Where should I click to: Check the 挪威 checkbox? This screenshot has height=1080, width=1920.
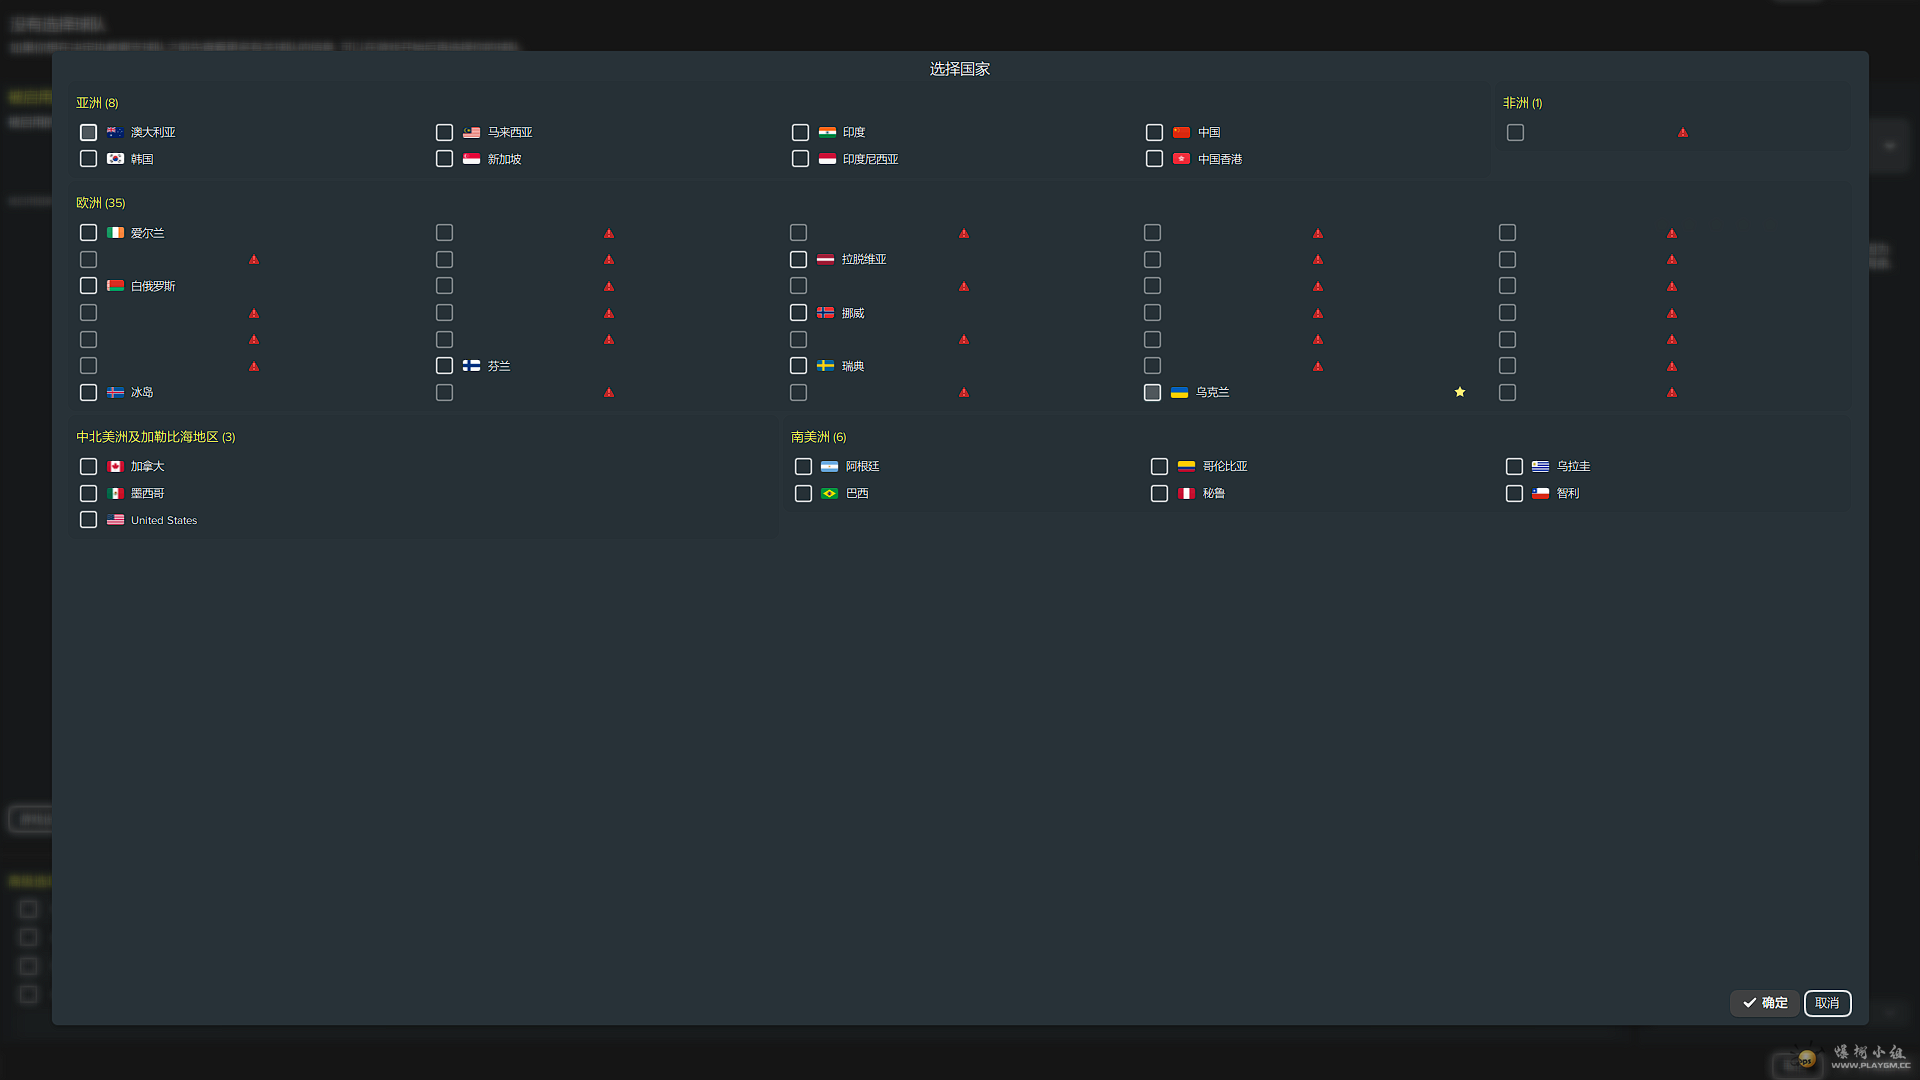(798, 313)
